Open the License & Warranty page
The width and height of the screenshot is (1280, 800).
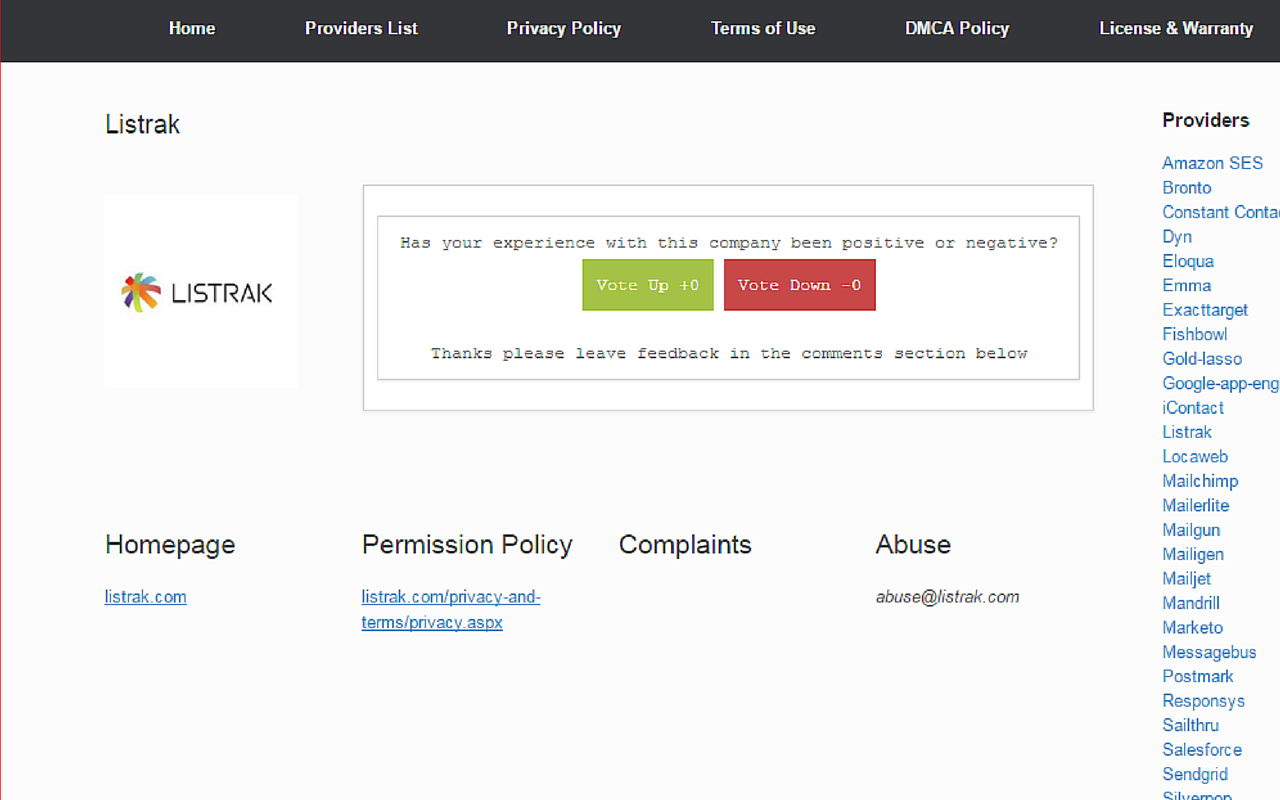click(1176, 28)
